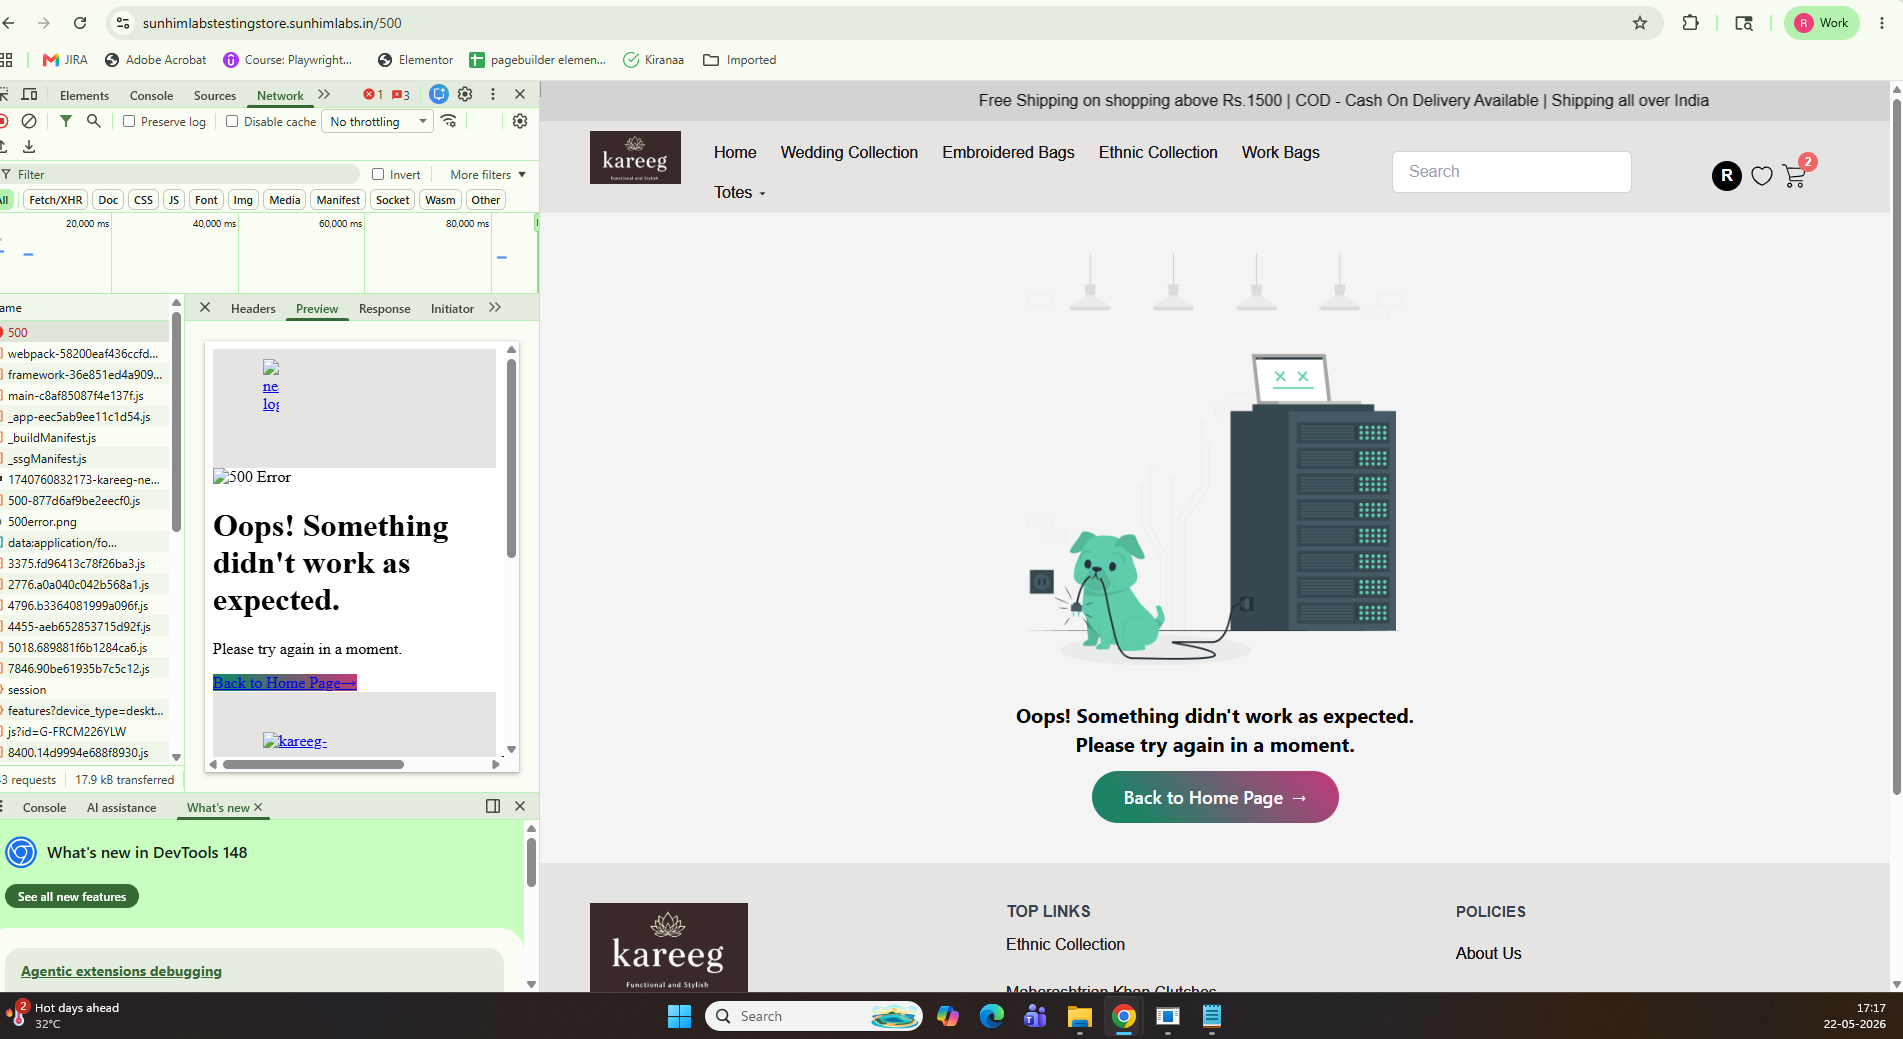Click the kareeg header logo
The width and height of the screenshot is (1903, 1039).
tap(635, 157)
